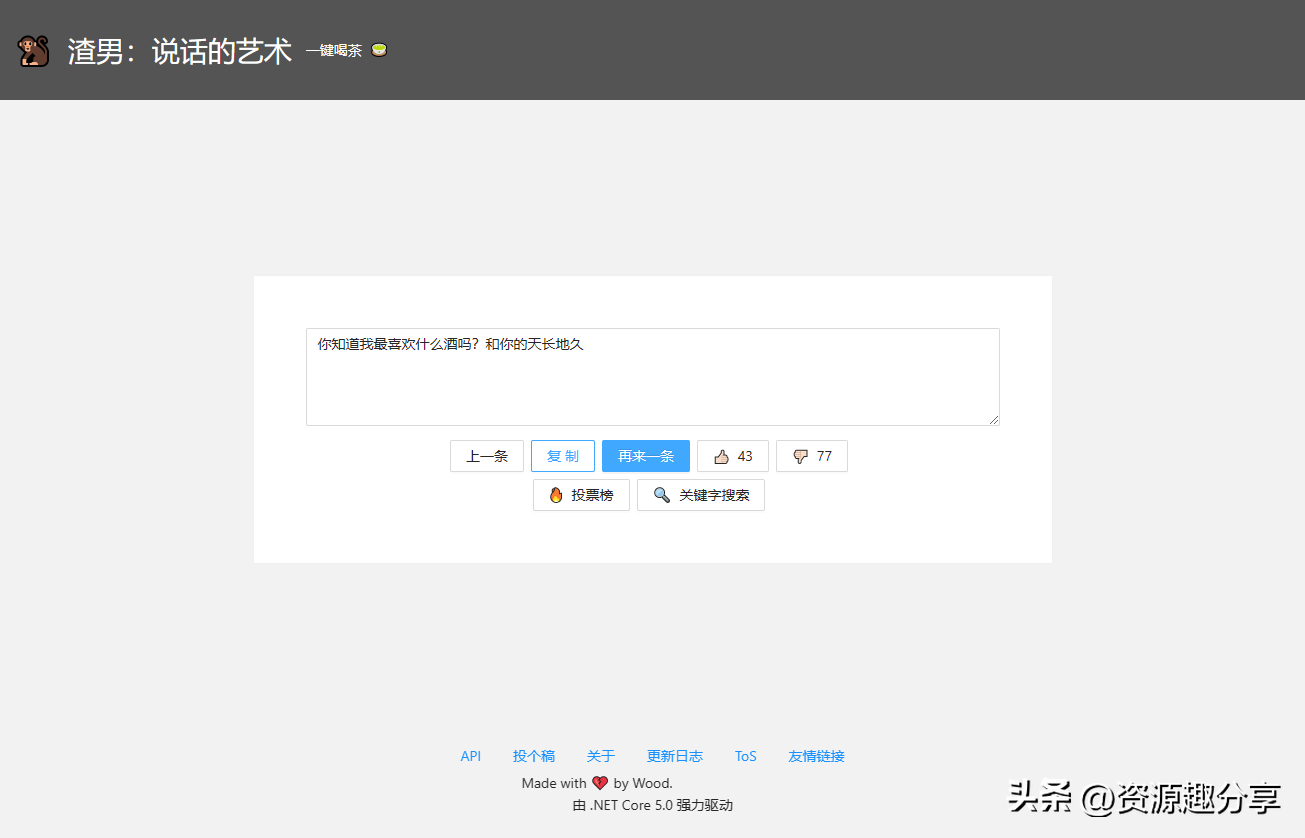The image size is (1305, 838).
Task: Focus the quote text area
Action: pyautogui.click(x=653, y=377)
